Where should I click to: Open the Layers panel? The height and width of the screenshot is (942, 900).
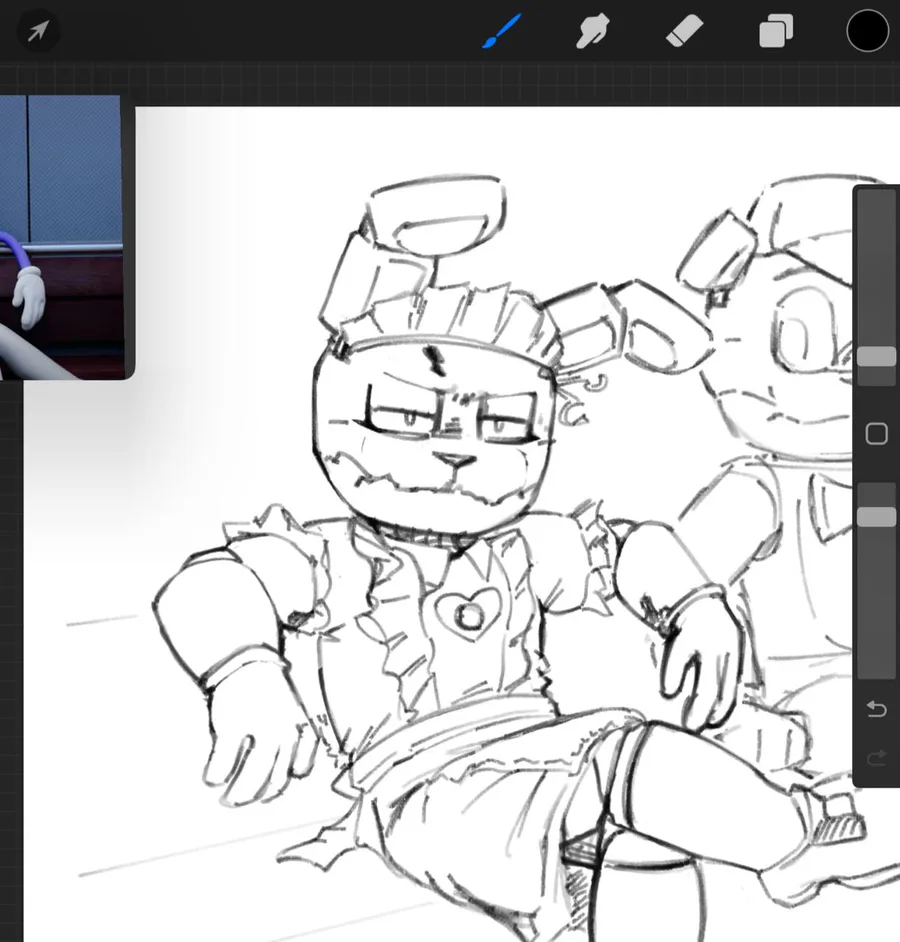tap(776, 31)
